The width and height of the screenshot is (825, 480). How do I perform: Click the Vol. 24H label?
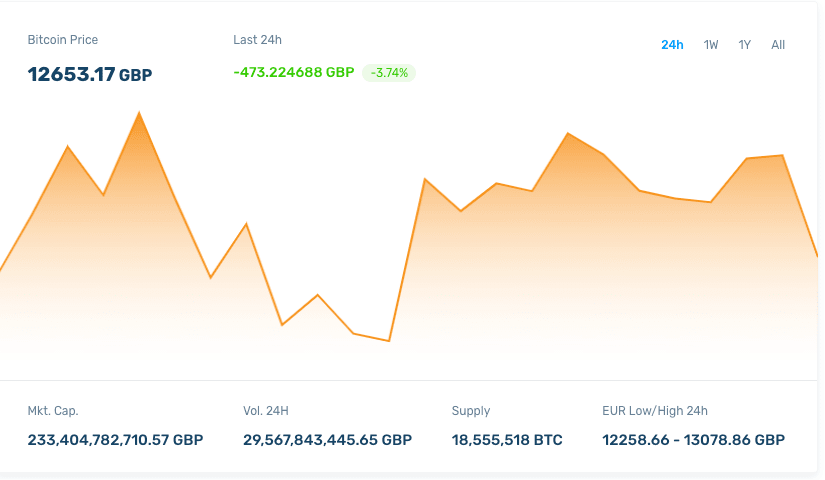tap(266, 411)
